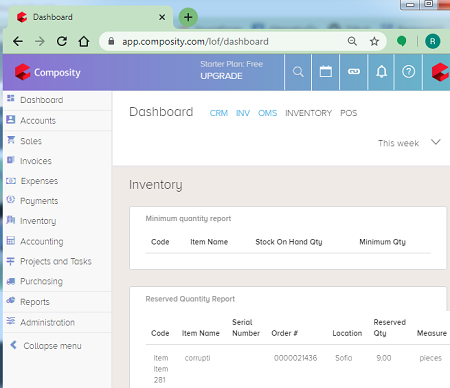Image resolution: width=450 pixels, height=388 pixels.
Task: Click the Administration sliders icon in sidebar
Action: [11, 321]
